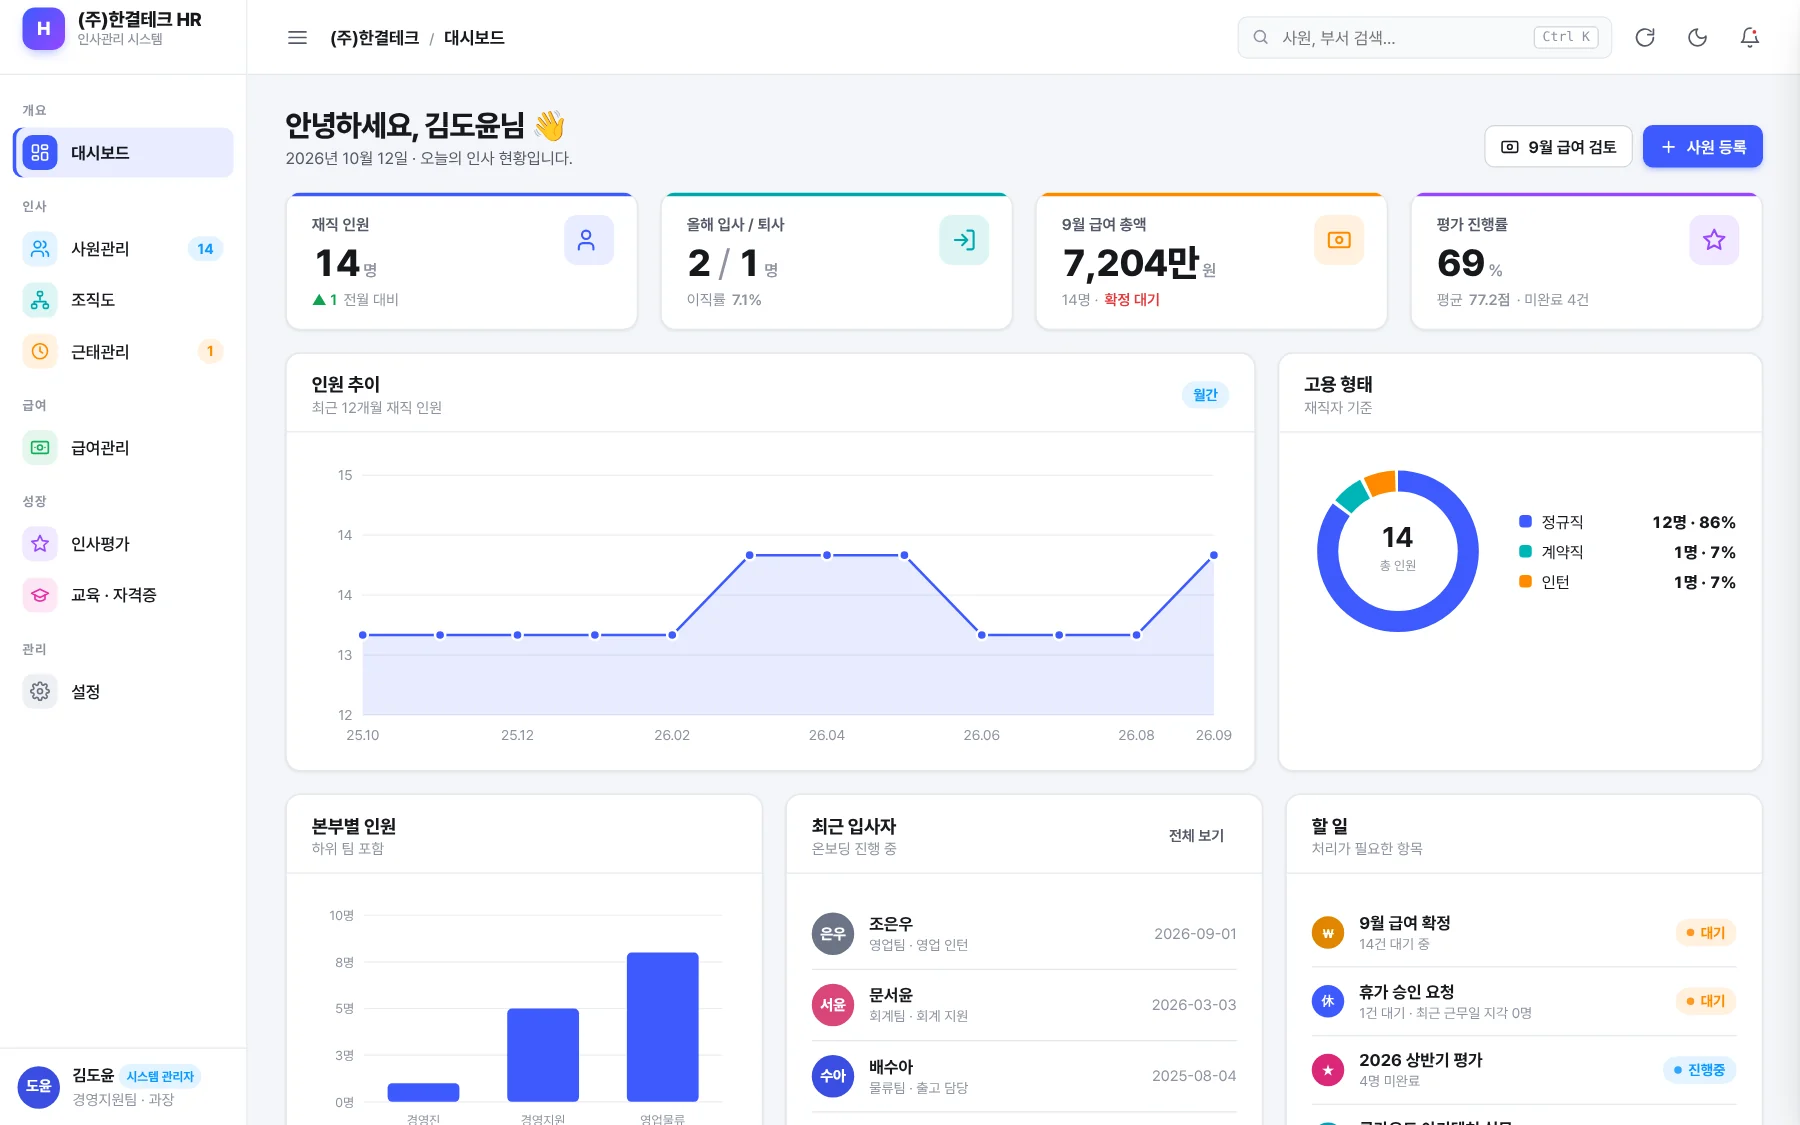
Task: Click the 시스템 관리자 role badge
Action: coord(160,1077)
